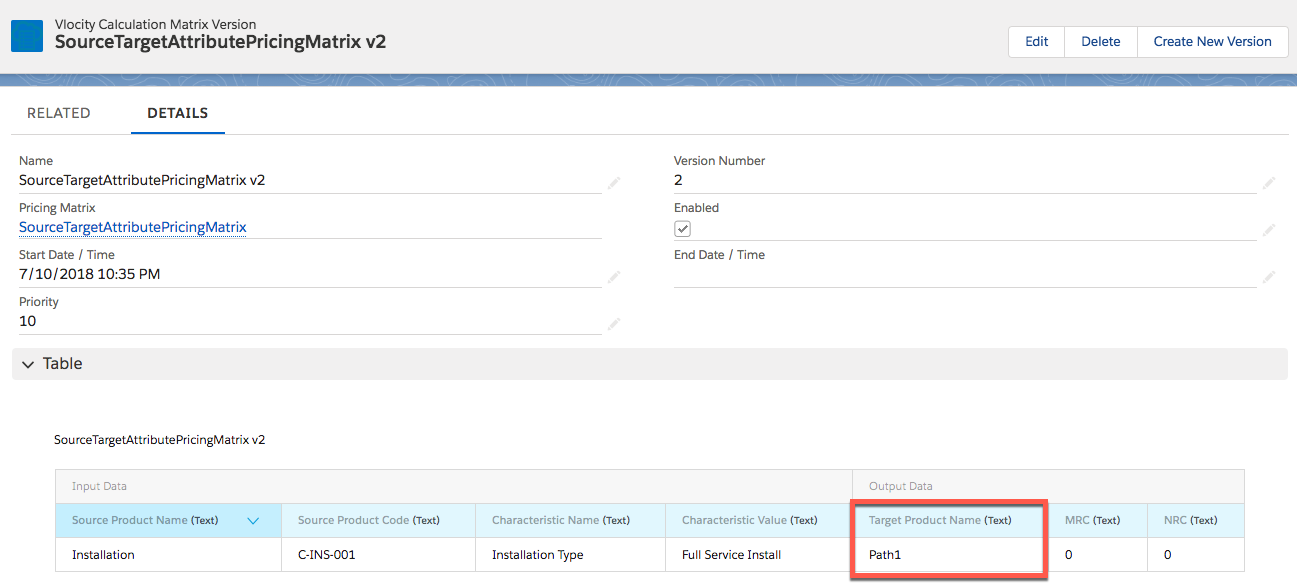
Task: Select the Path1 cell
Action: (950, 554)
